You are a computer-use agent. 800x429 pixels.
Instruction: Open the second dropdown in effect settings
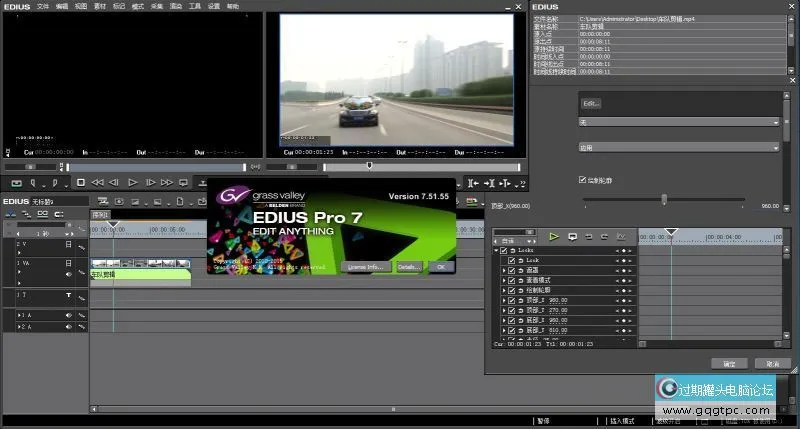pos(678,147)
